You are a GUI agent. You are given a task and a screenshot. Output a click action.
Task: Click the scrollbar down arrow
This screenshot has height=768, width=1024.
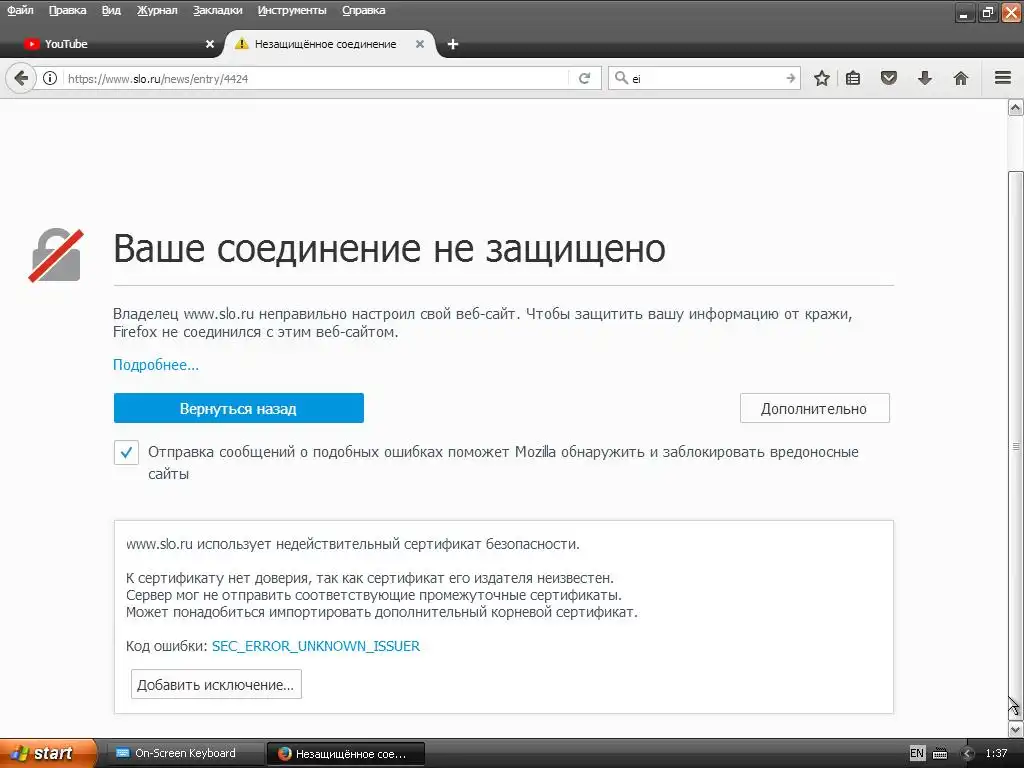(x=1016, y=729)
